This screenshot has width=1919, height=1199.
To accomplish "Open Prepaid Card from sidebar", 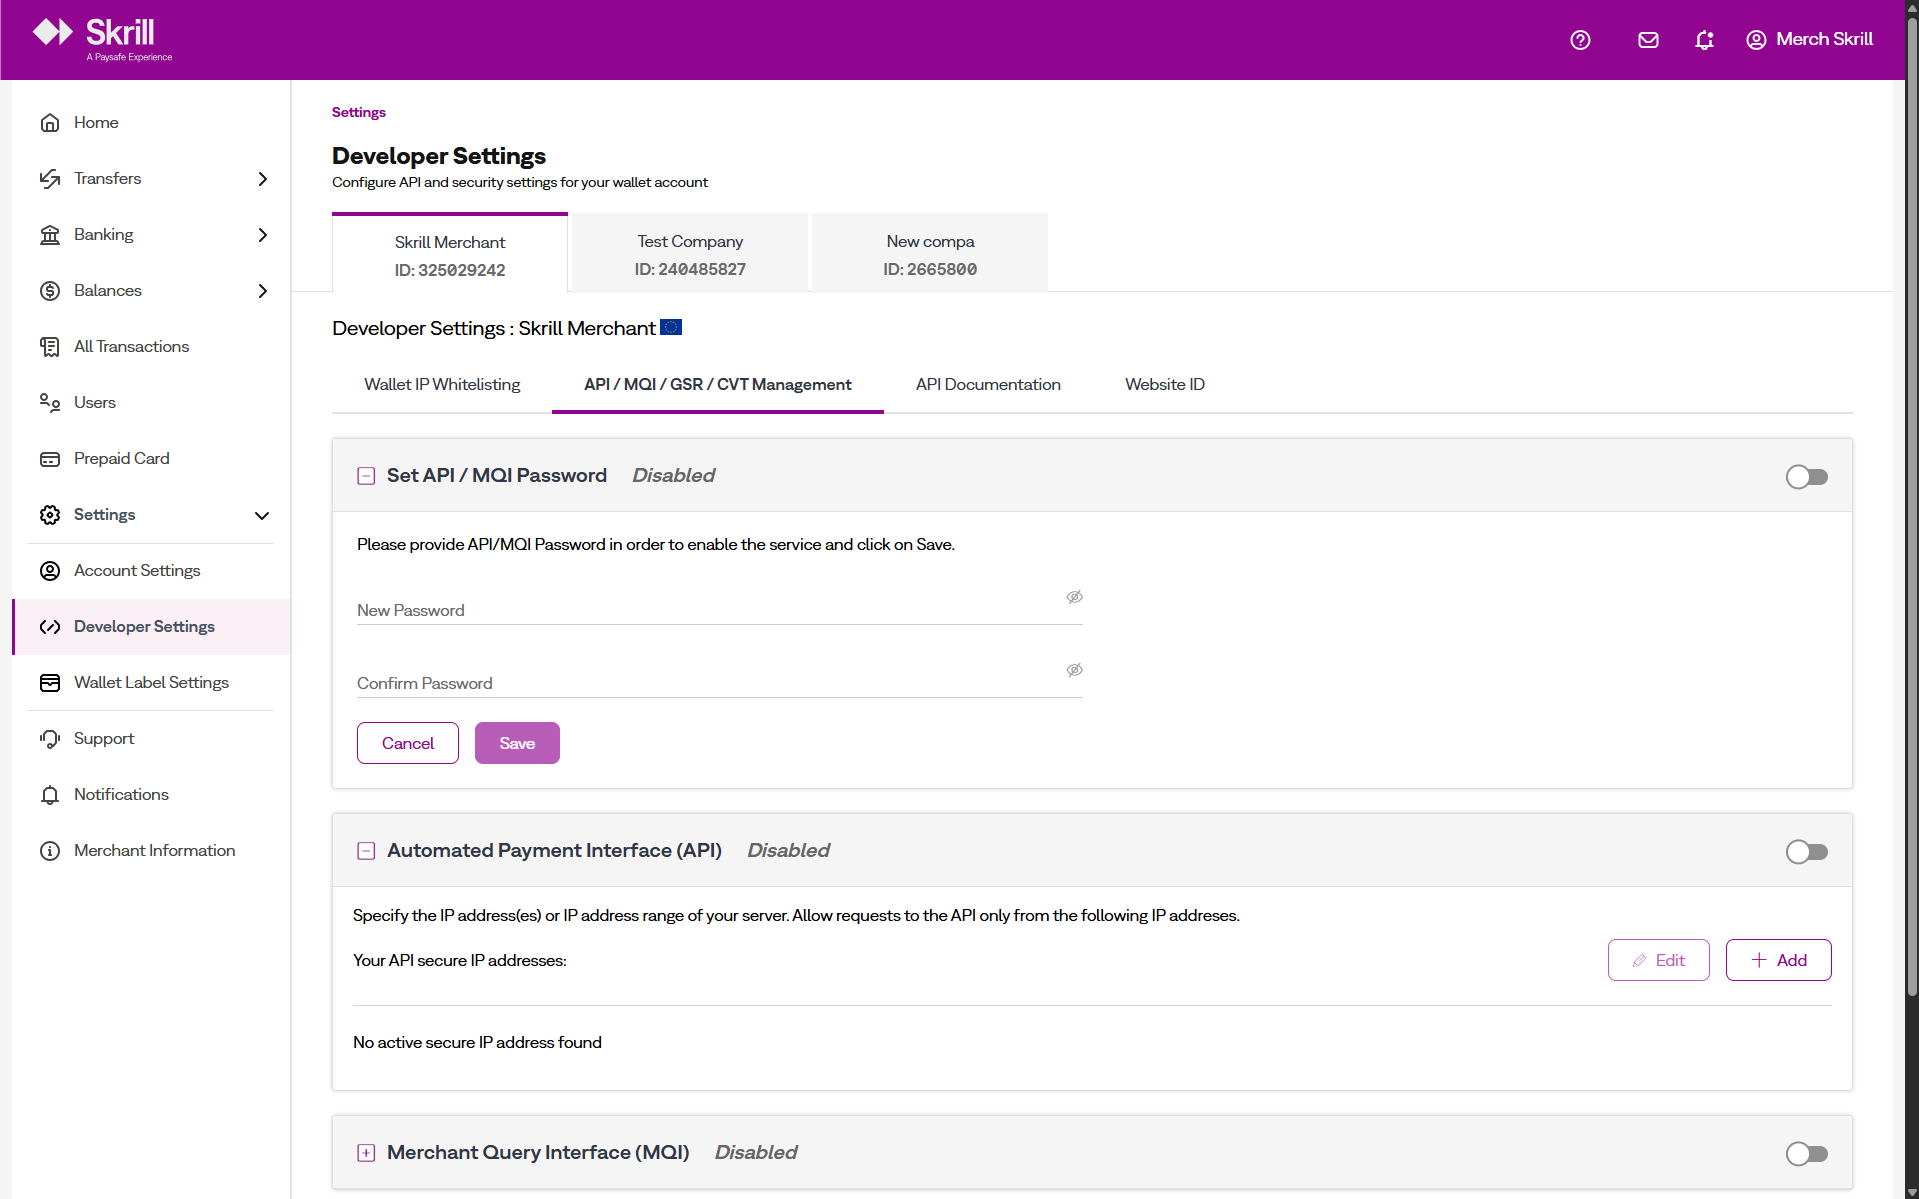I will pos(121,458).
